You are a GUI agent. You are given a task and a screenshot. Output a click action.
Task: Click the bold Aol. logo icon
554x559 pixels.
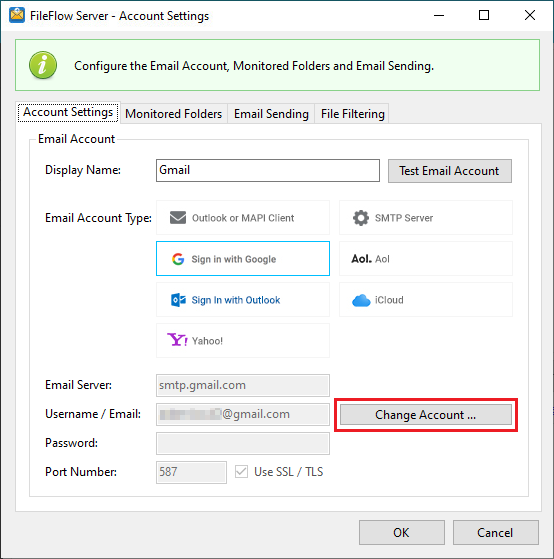361,258
